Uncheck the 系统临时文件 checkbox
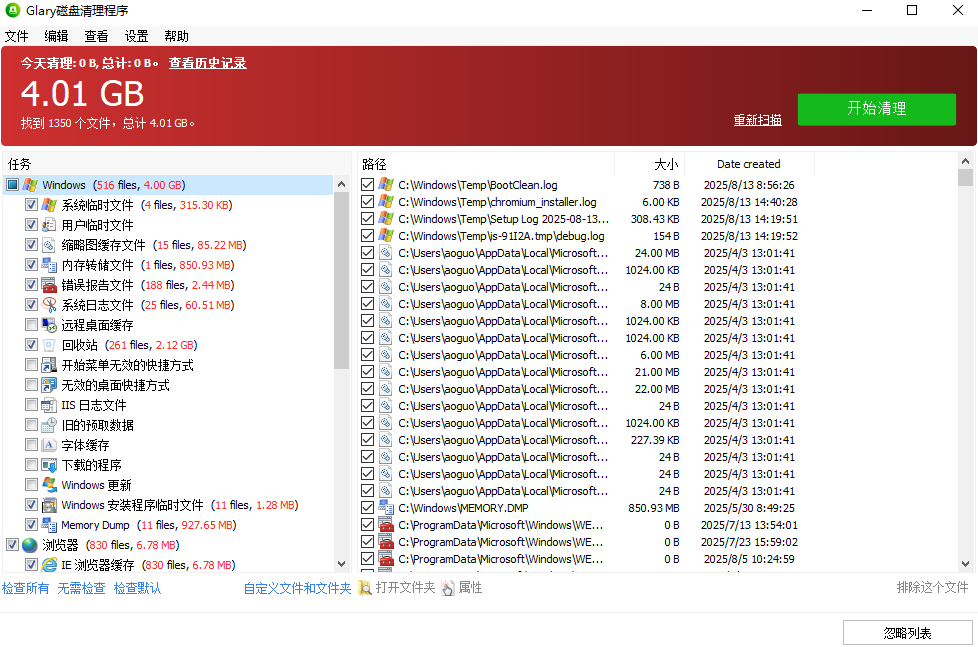The height and width of the screenshot is (647, 978). tap(31, 205)
